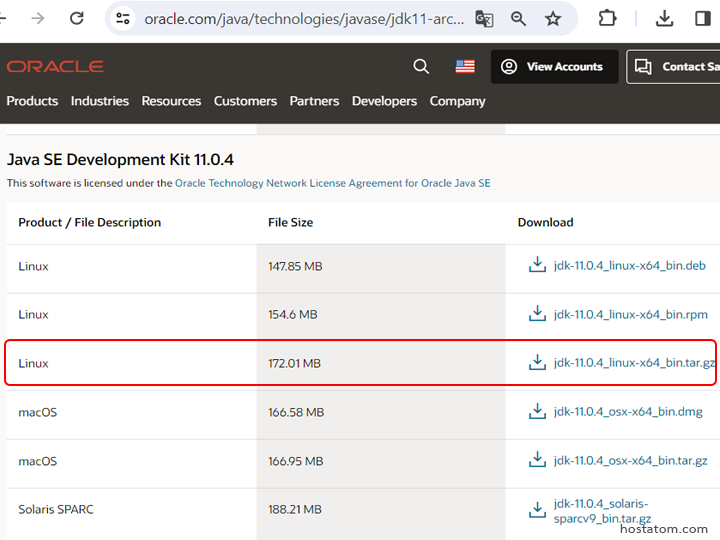
Task: Open the site information icon in address bar
Action: tap(123, 19)
